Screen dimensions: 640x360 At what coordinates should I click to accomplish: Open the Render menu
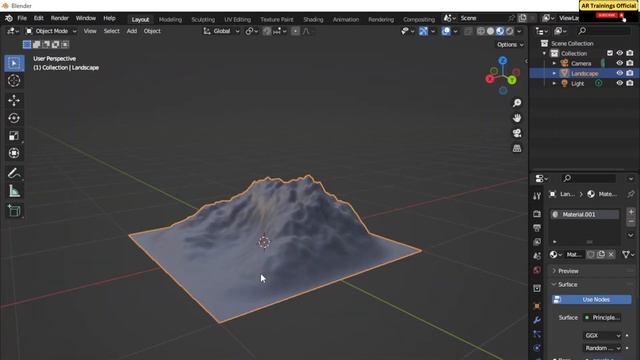coord(60,18)
